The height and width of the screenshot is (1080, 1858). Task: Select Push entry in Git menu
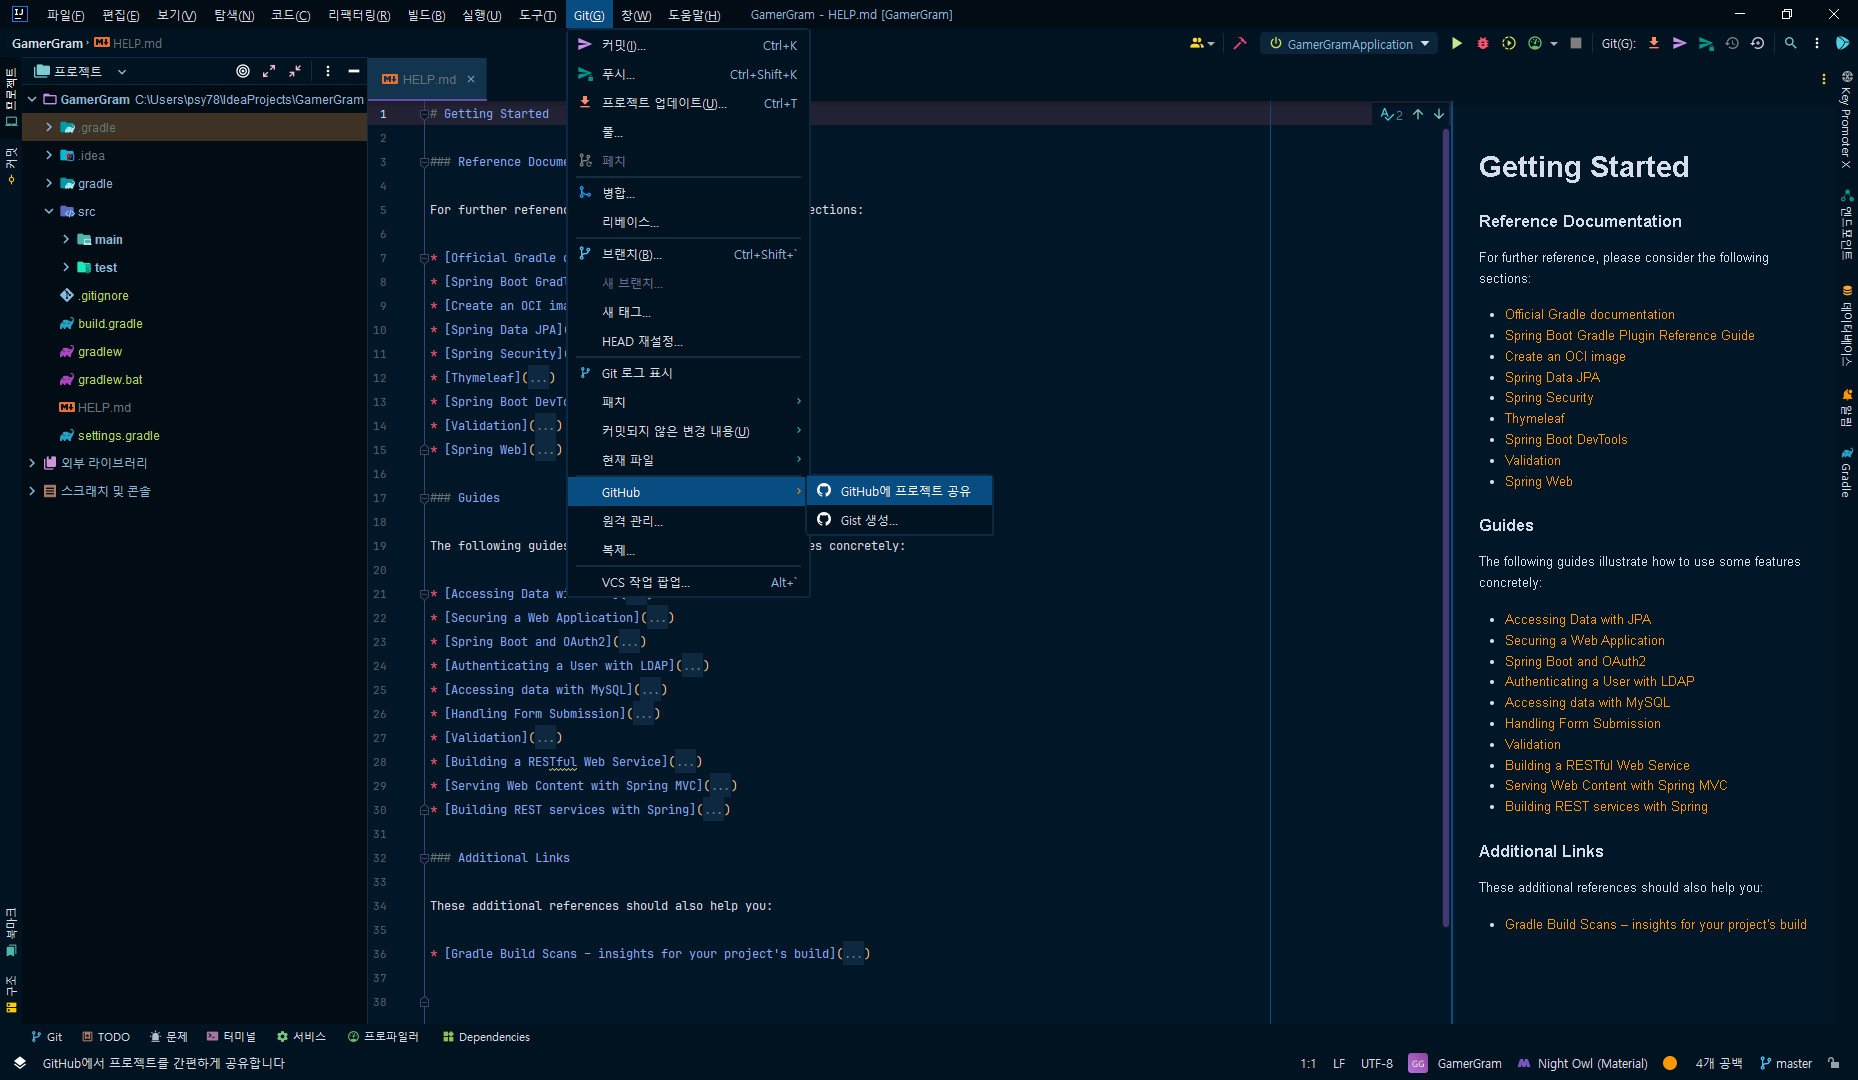688,74
